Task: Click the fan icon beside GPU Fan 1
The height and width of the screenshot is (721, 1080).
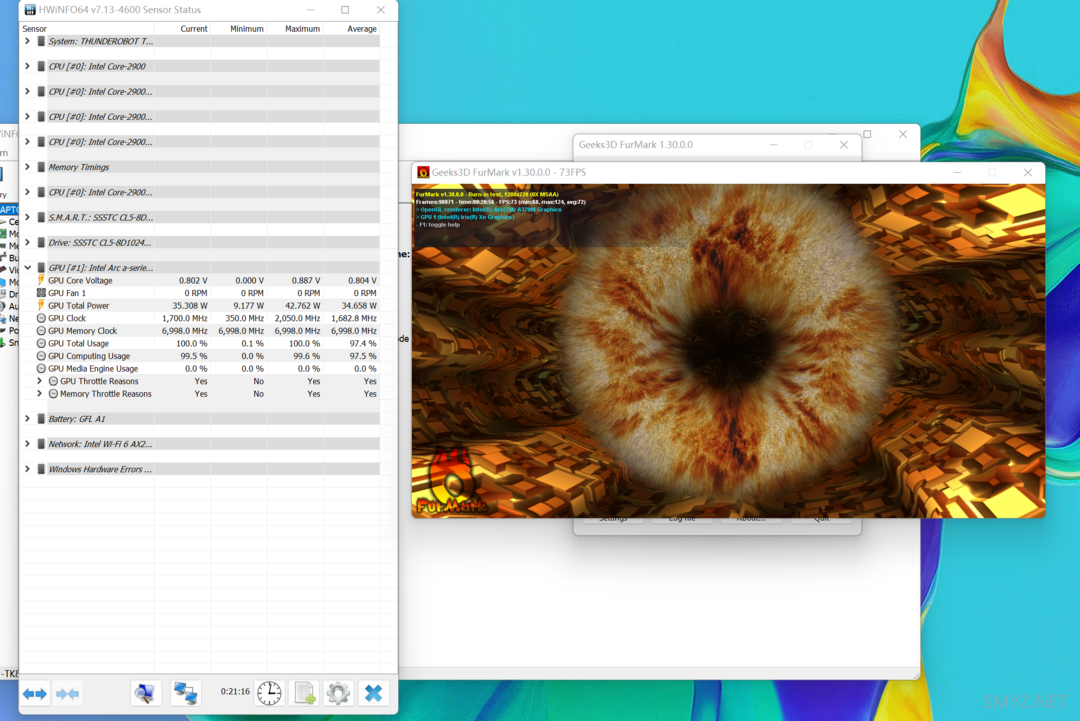Action: pyautogui.click(x=41, y=293)
